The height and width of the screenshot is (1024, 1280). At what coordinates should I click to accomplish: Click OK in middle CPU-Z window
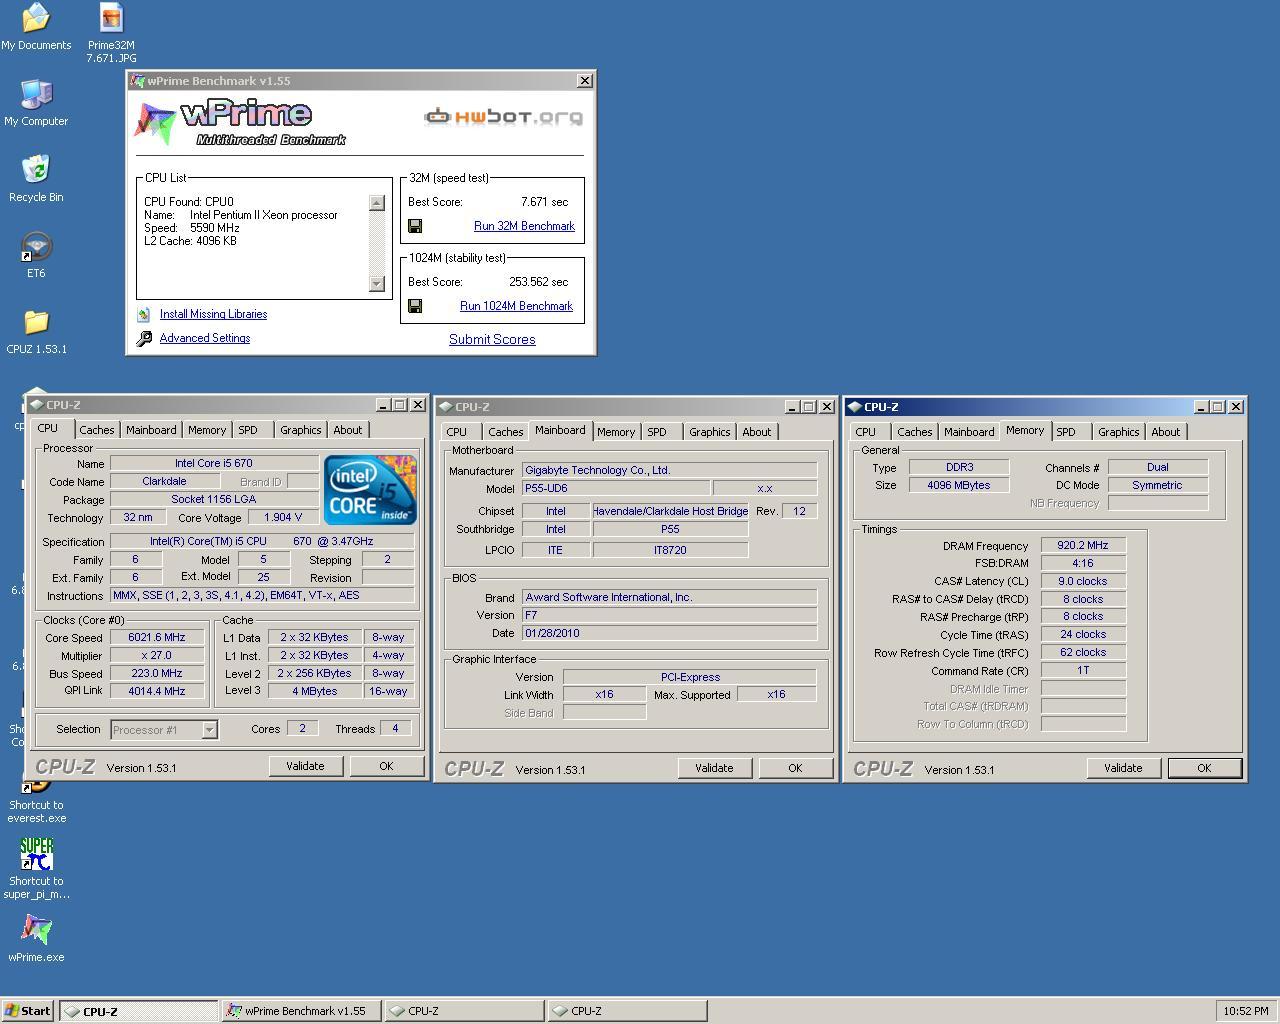click(795, 768)
